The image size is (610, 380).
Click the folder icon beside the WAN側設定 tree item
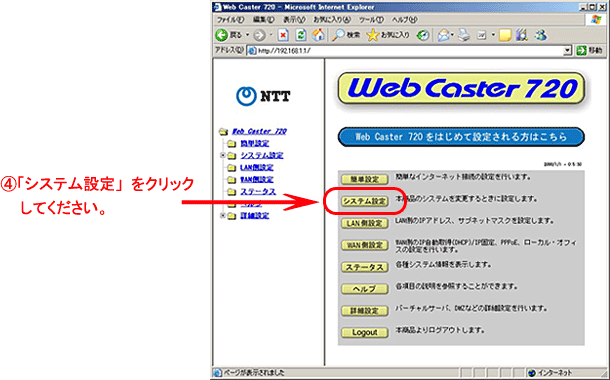[231, 180]
